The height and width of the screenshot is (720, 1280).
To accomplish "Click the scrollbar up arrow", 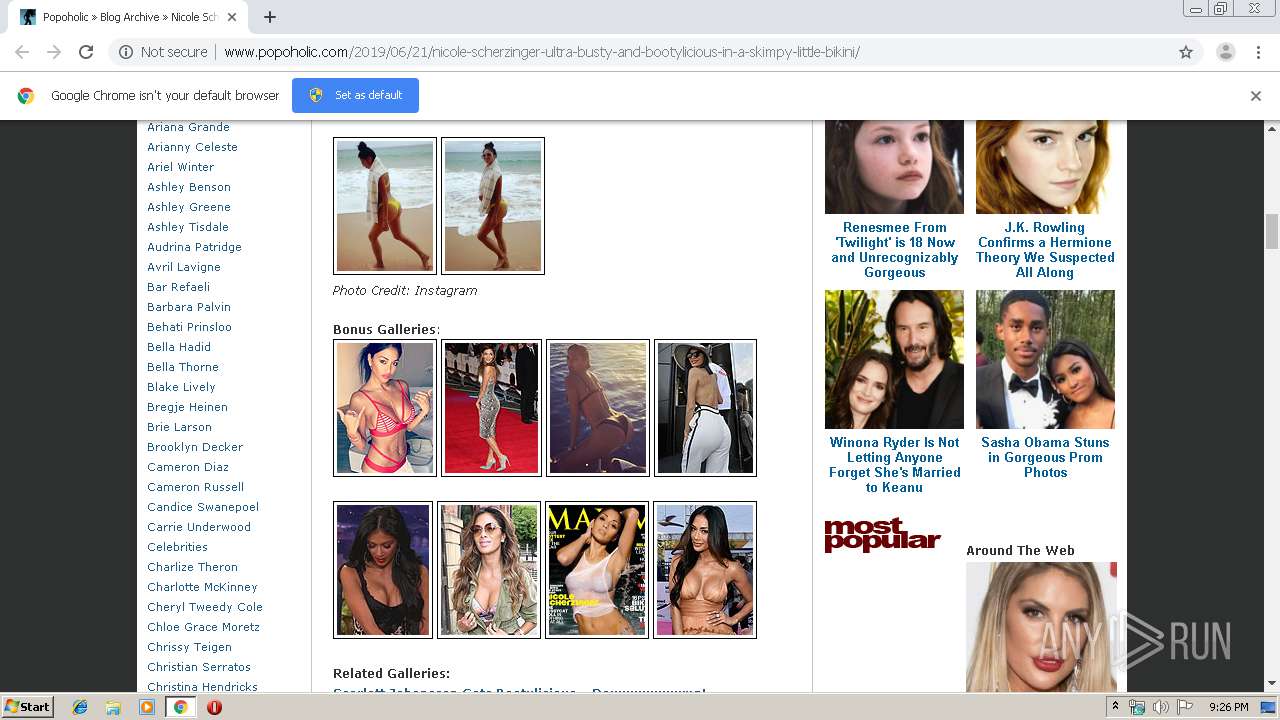I will tap(1272, 129).
